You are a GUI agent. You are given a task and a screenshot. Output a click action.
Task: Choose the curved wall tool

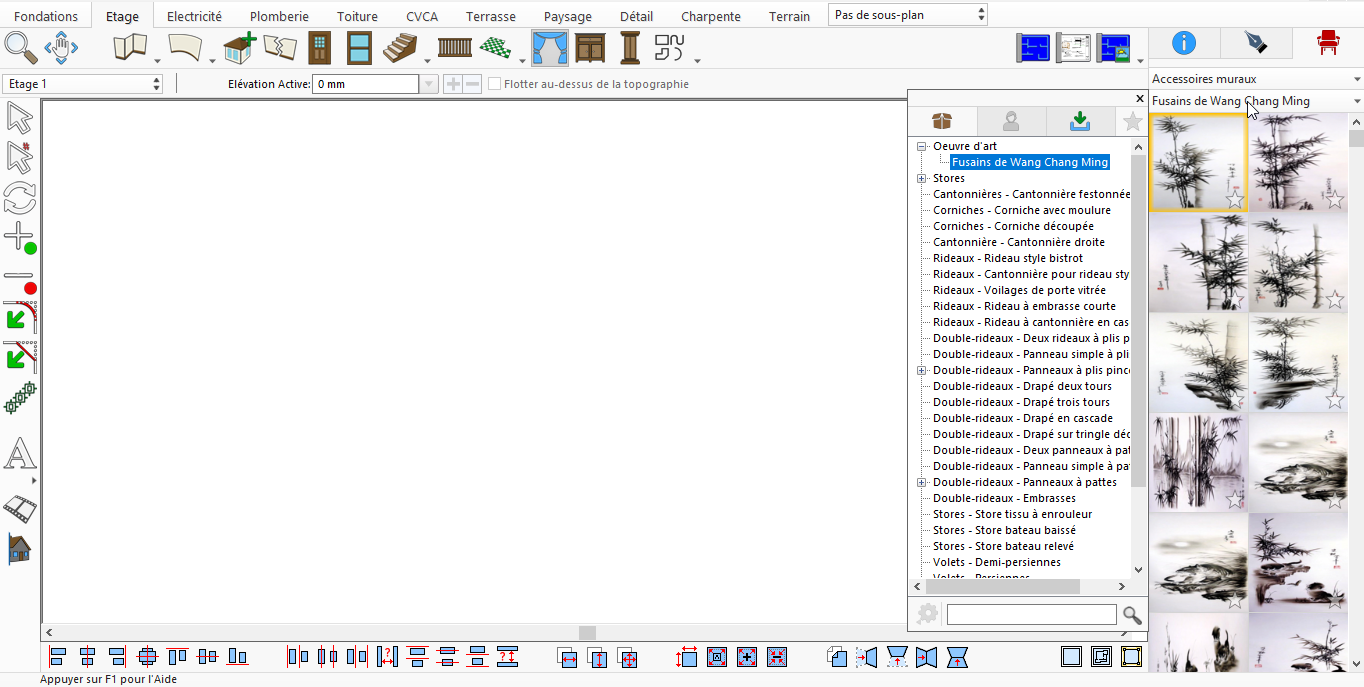click(185, 47)
